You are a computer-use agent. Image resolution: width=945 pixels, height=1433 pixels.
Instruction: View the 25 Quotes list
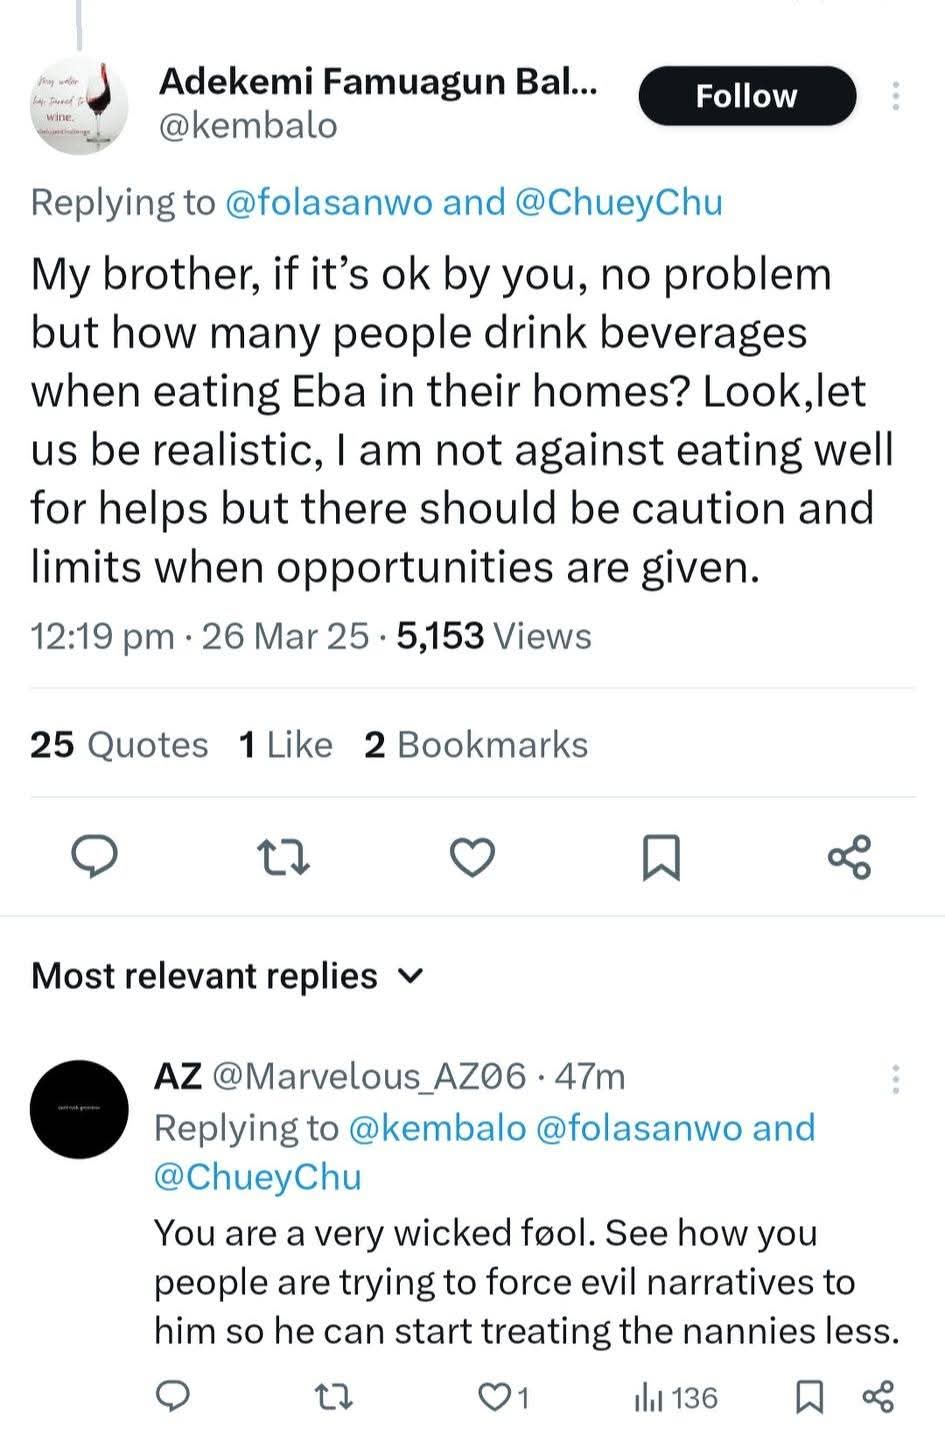click(119, 745)
